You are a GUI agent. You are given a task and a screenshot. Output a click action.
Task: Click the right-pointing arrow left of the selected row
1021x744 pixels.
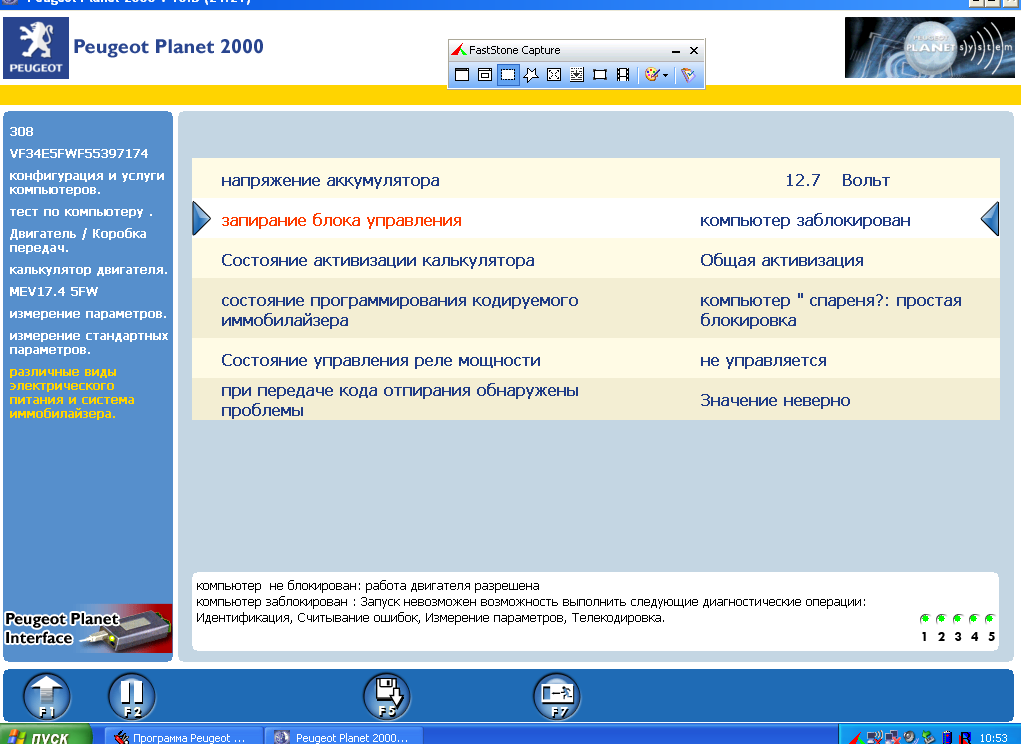click(x=201, y=219)
